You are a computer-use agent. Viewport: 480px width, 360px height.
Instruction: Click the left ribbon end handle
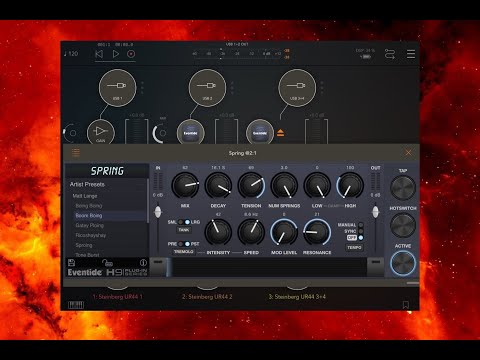tap(158, 267)
